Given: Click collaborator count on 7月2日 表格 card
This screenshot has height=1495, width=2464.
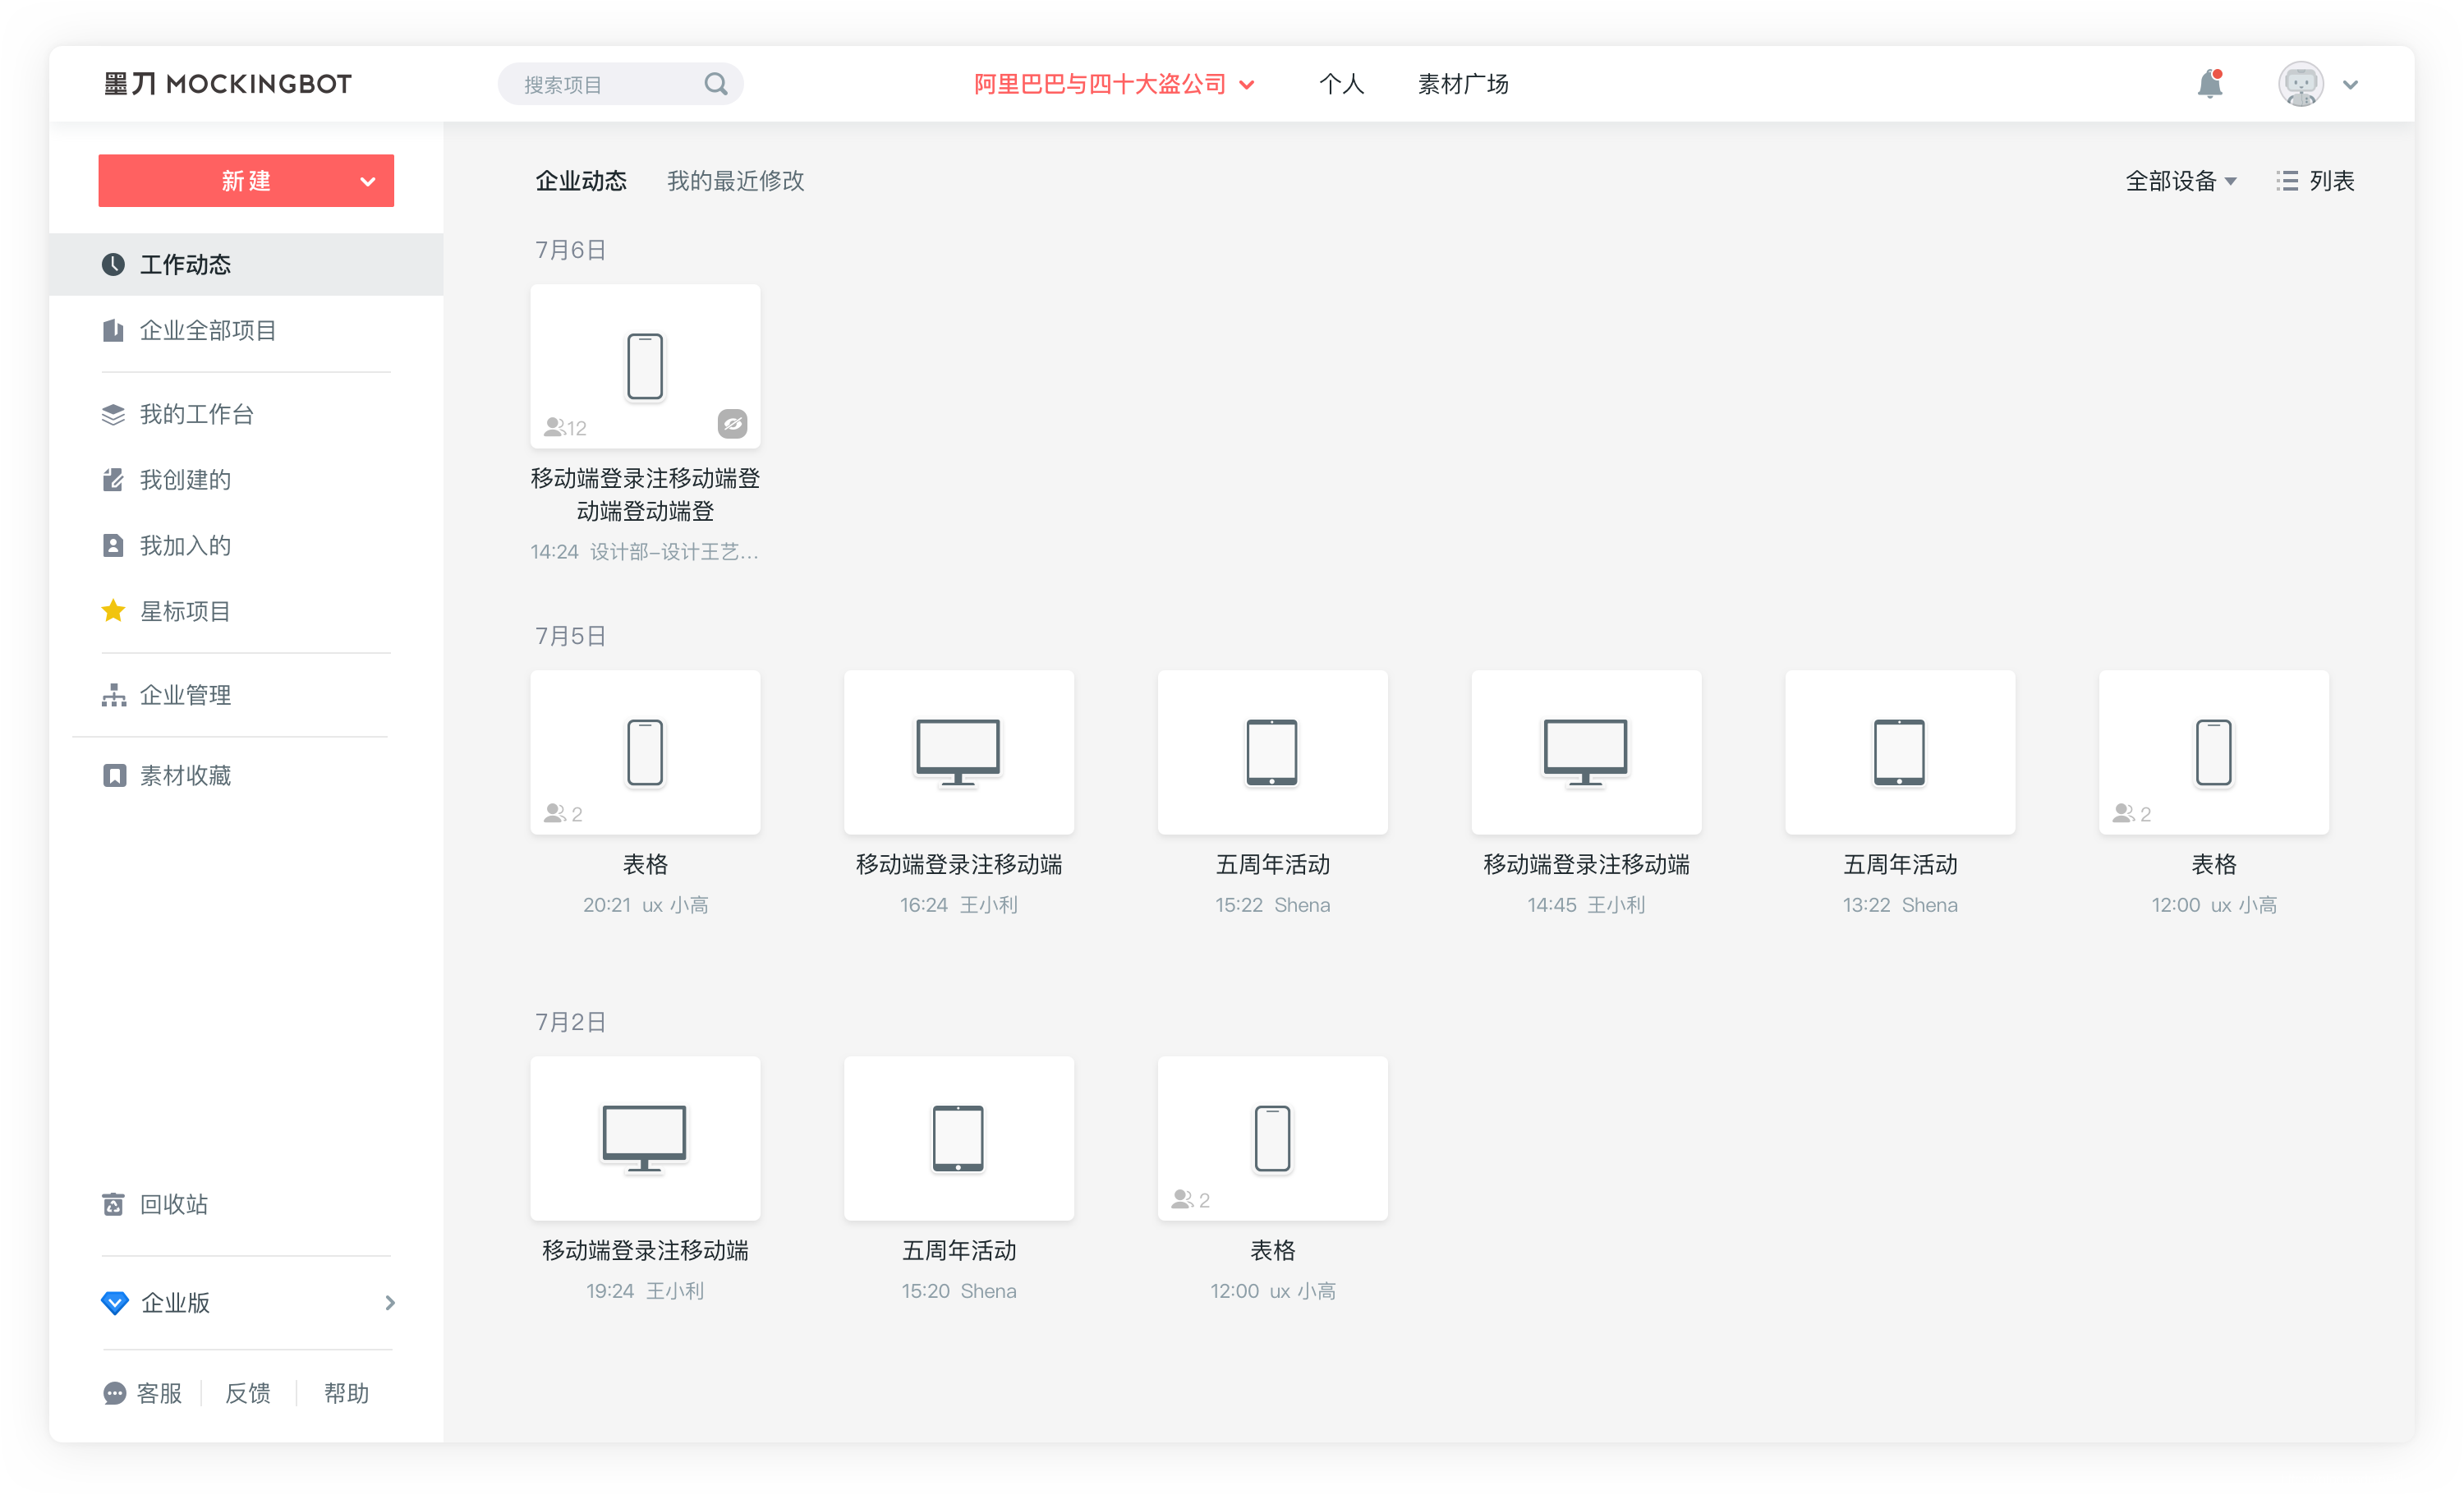Looking at the screenshot, I should point(1191,1200).
